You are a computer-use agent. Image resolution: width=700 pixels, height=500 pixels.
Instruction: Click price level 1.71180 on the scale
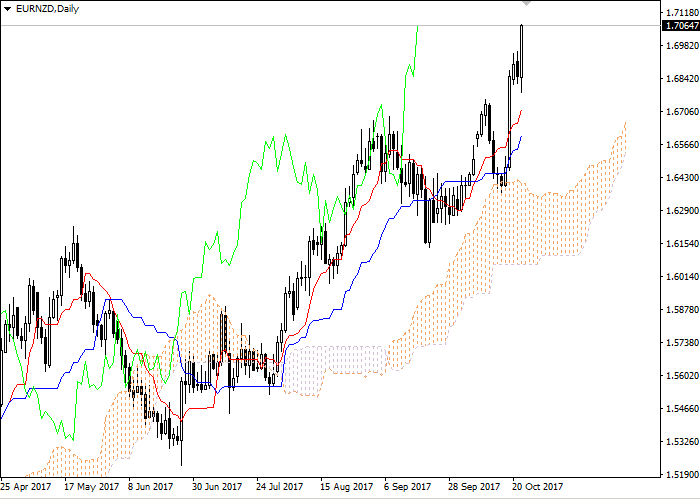pos(682,12)
